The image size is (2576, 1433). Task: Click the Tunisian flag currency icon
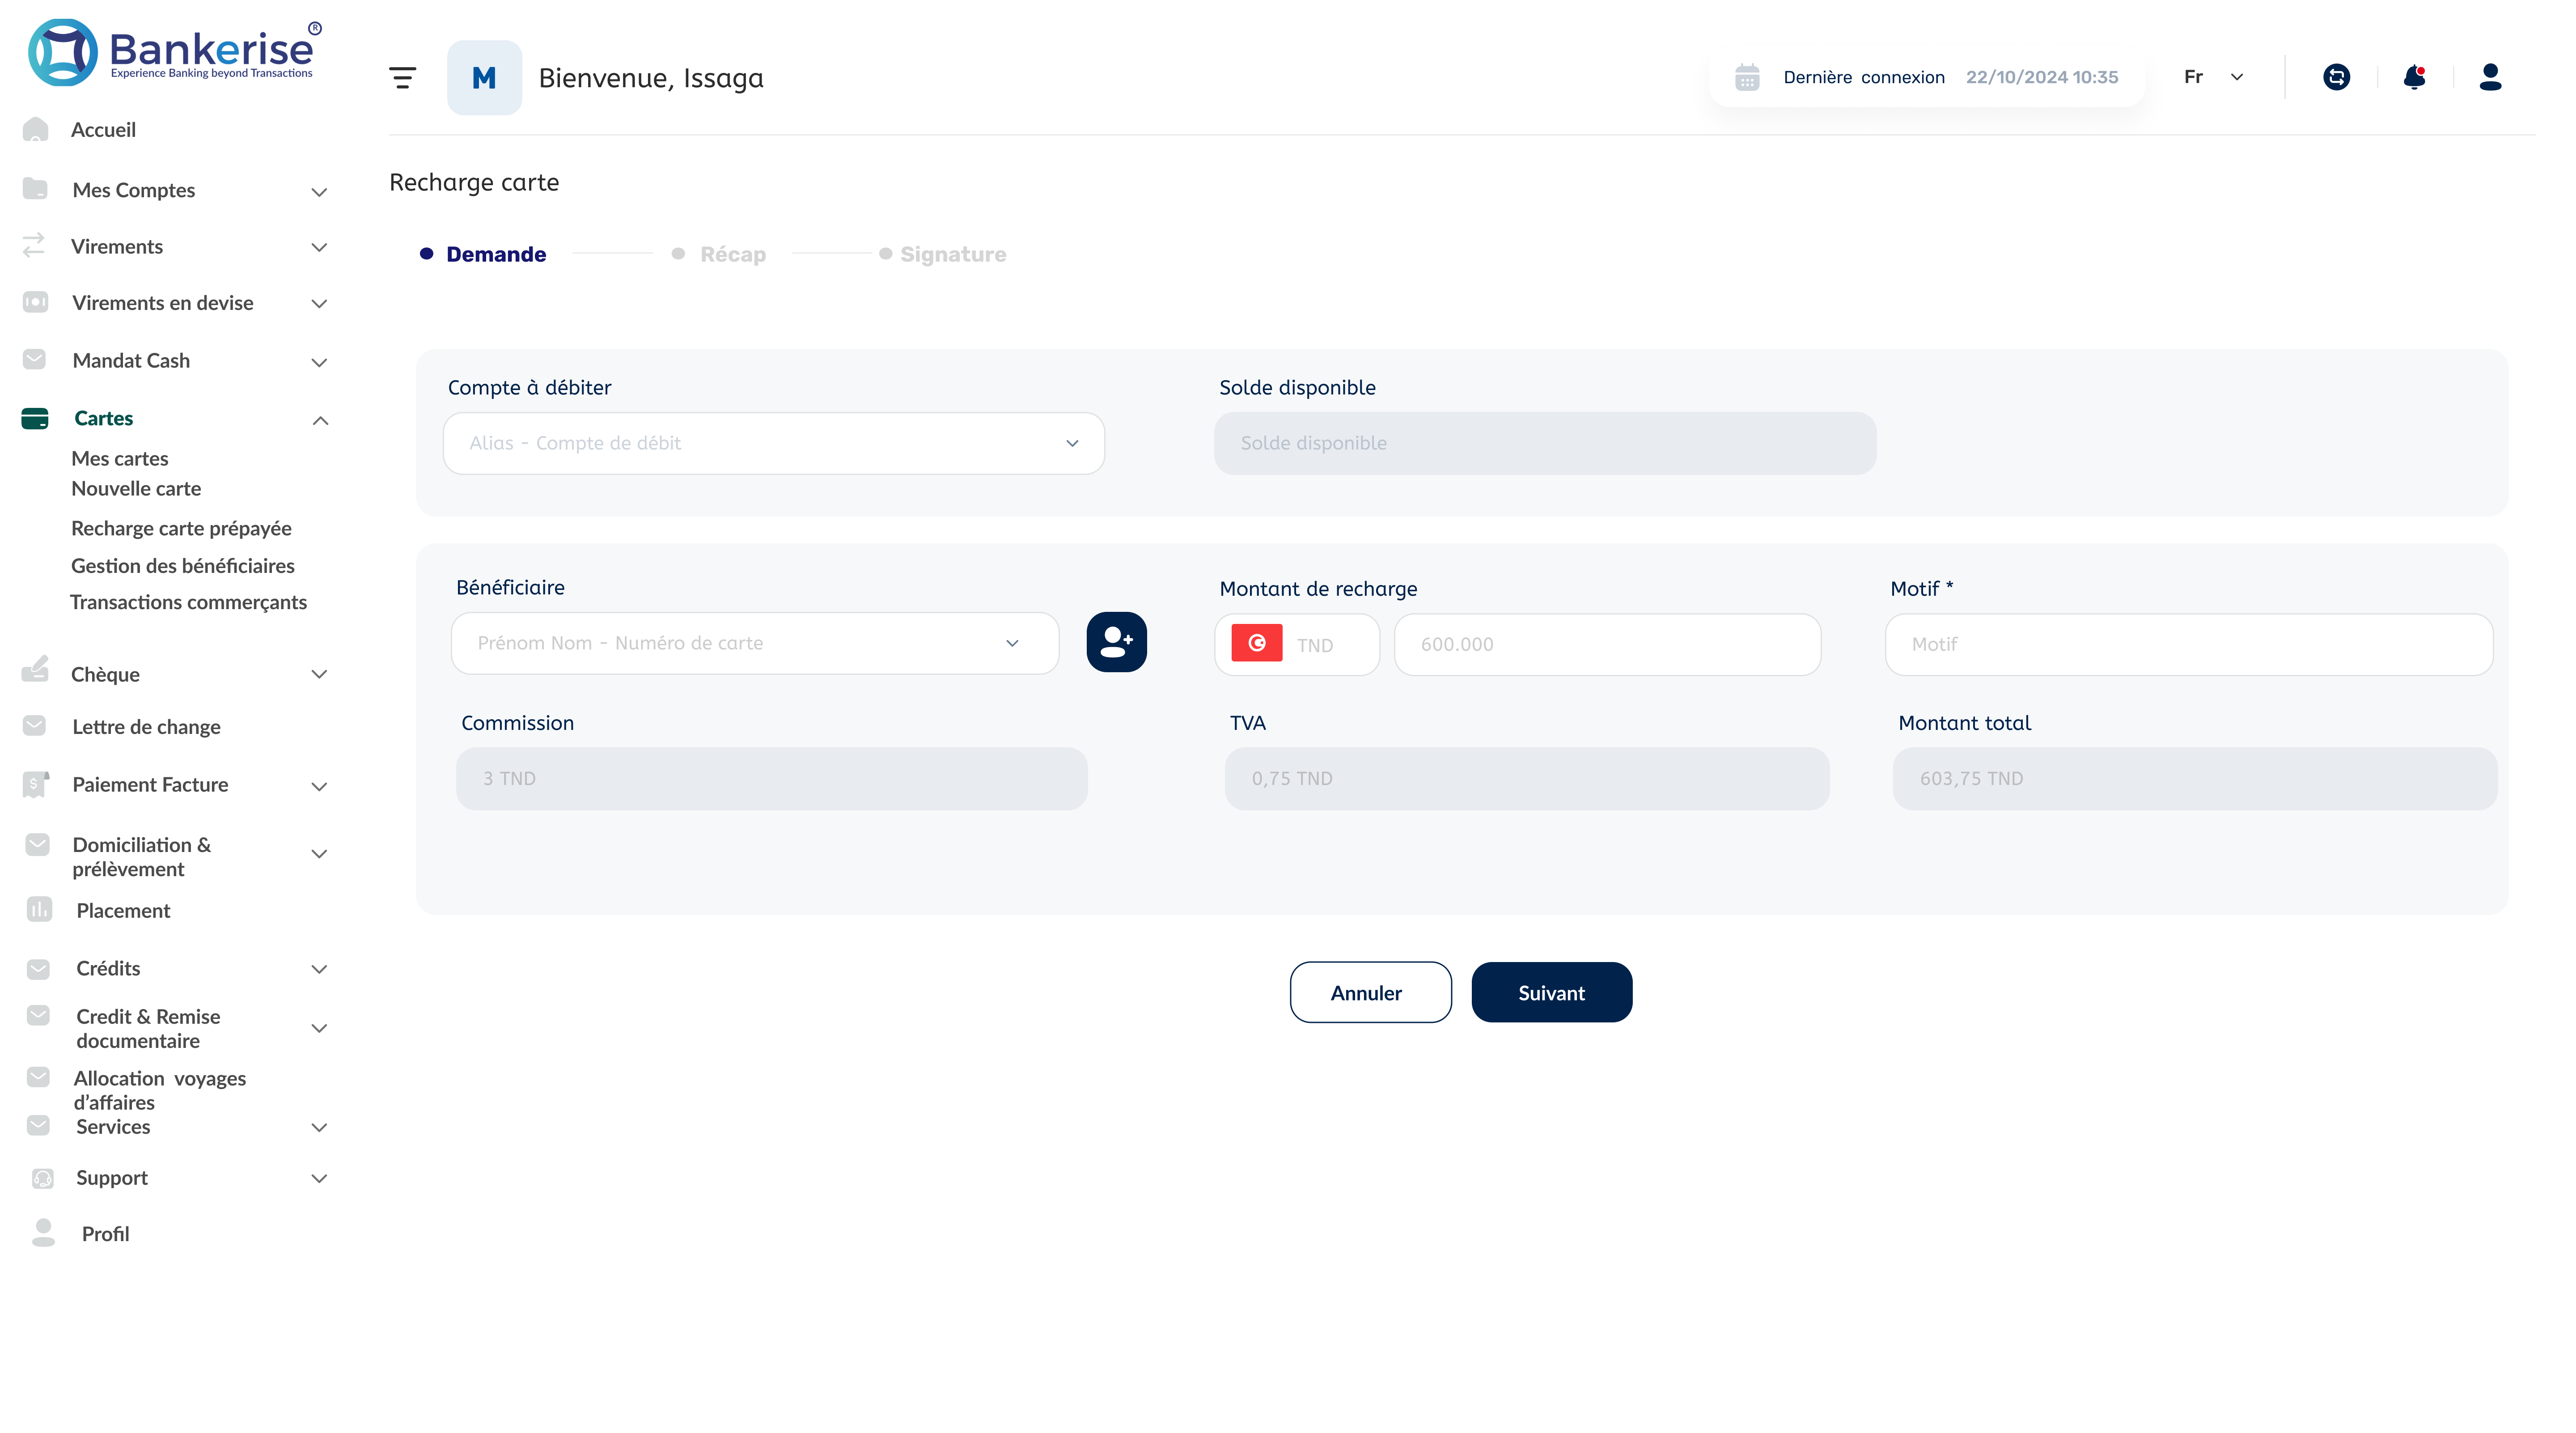[x=1257, y=643]
